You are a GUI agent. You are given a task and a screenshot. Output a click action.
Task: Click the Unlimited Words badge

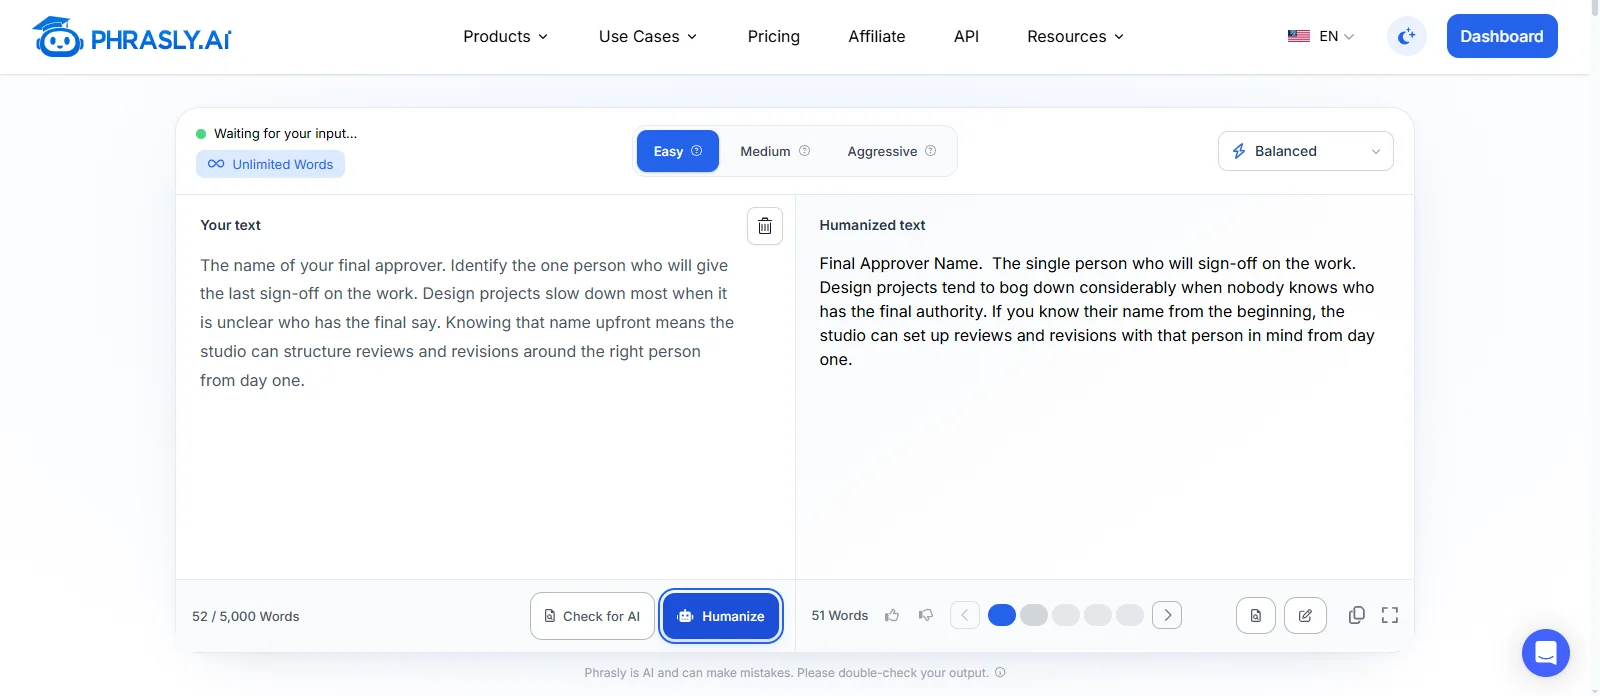270,164
